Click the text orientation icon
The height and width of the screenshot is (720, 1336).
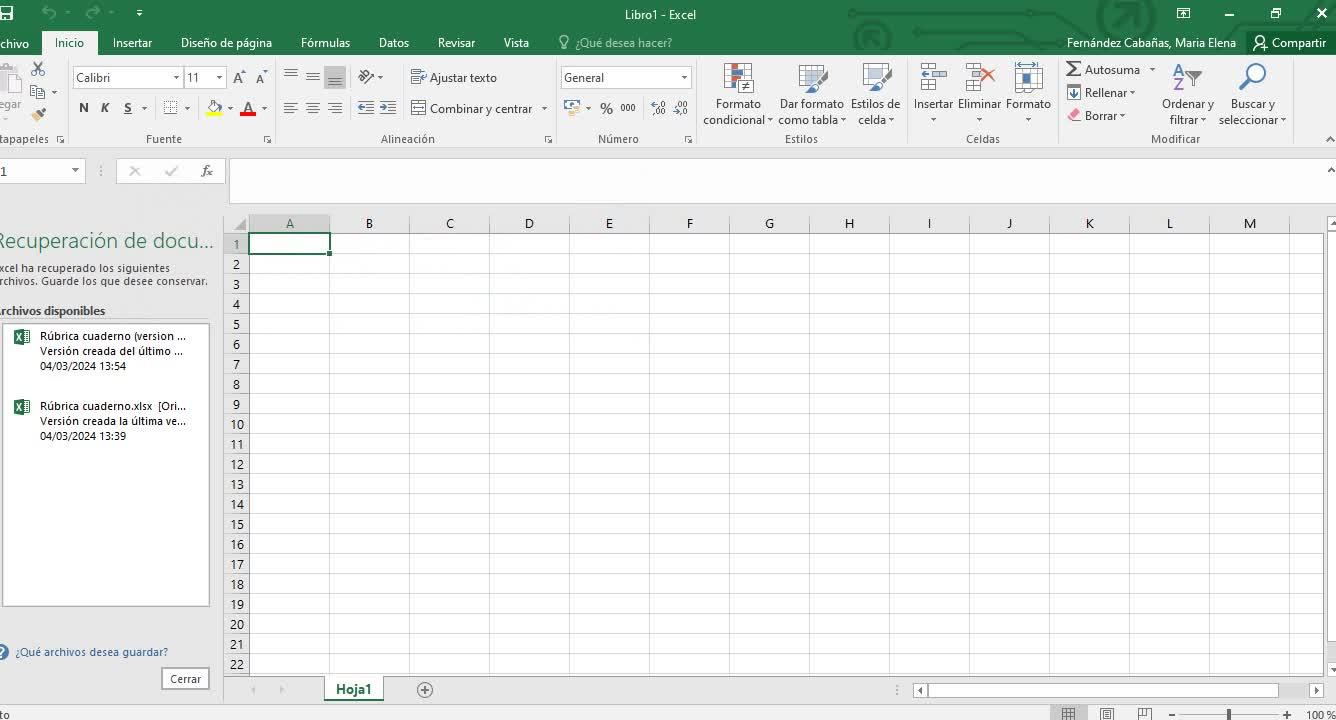pyautogui.click(x=366, y=77)
